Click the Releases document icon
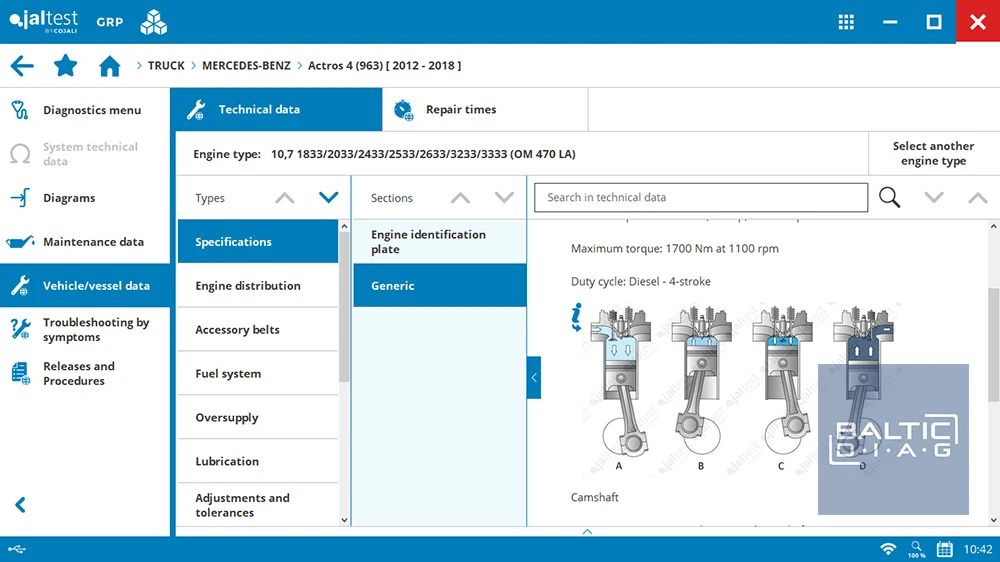 pyautogui.click(x=20, y=373)
